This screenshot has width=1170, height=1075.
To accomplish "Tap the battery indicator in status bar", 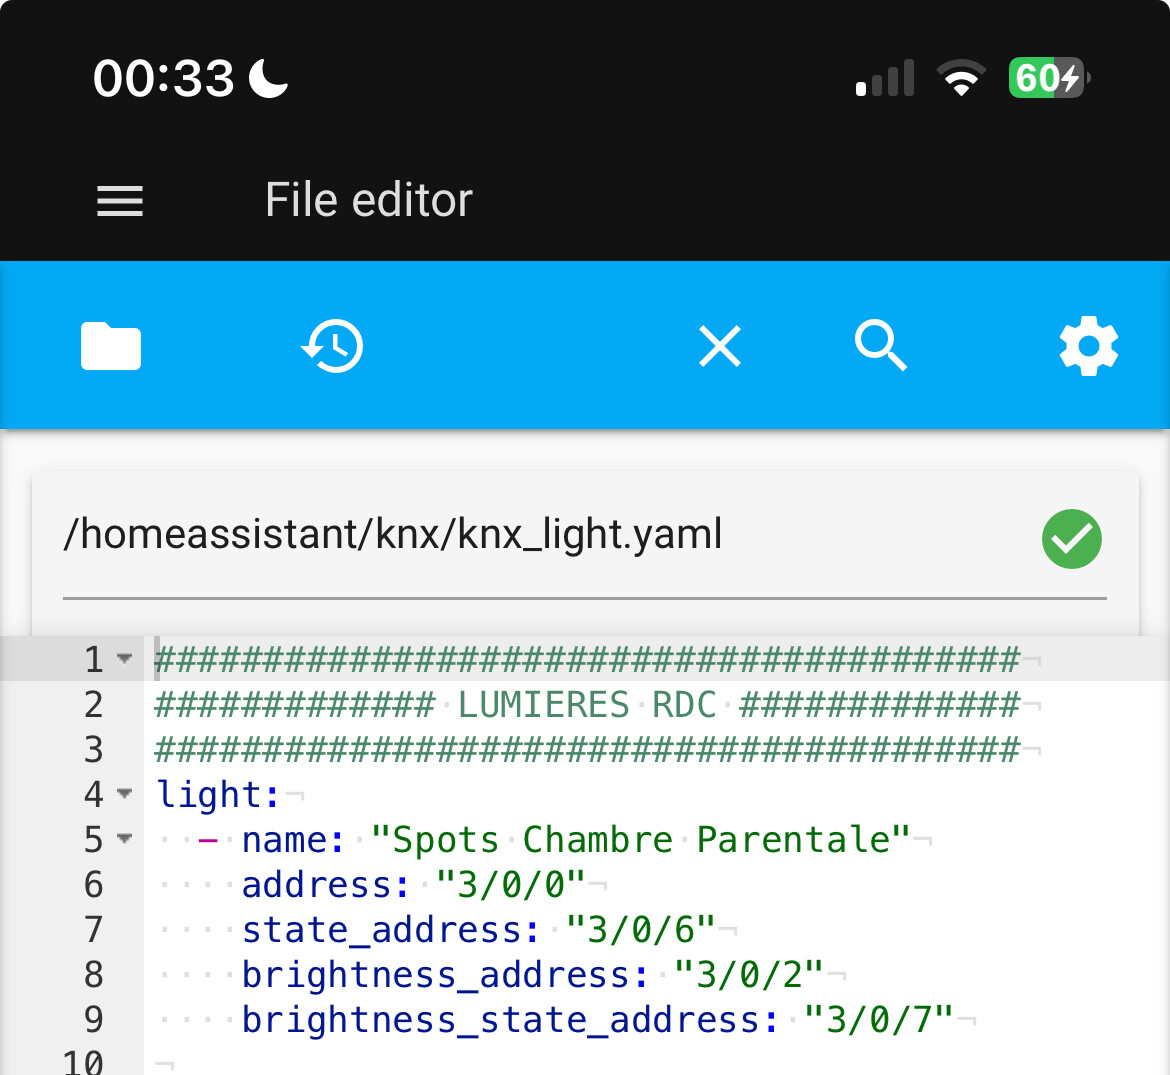I will [1048, 78].
